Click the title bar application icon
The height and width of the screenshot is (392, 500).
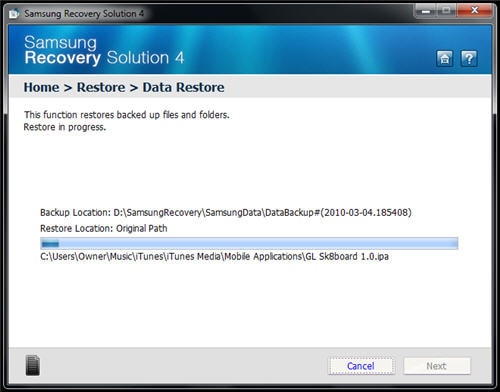[x=14, y=14]
